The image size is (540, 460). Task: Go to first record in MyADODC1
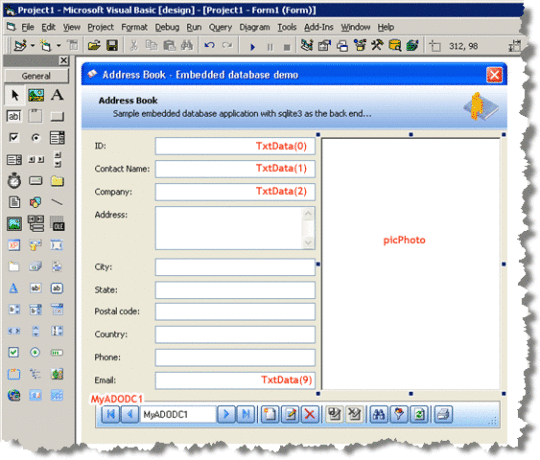point(111,414)
